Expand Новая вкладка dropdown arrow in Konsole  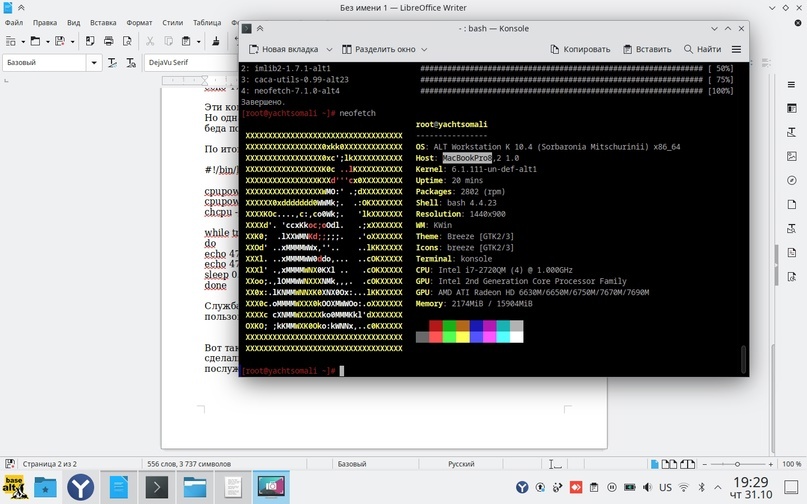coord(329,49)
